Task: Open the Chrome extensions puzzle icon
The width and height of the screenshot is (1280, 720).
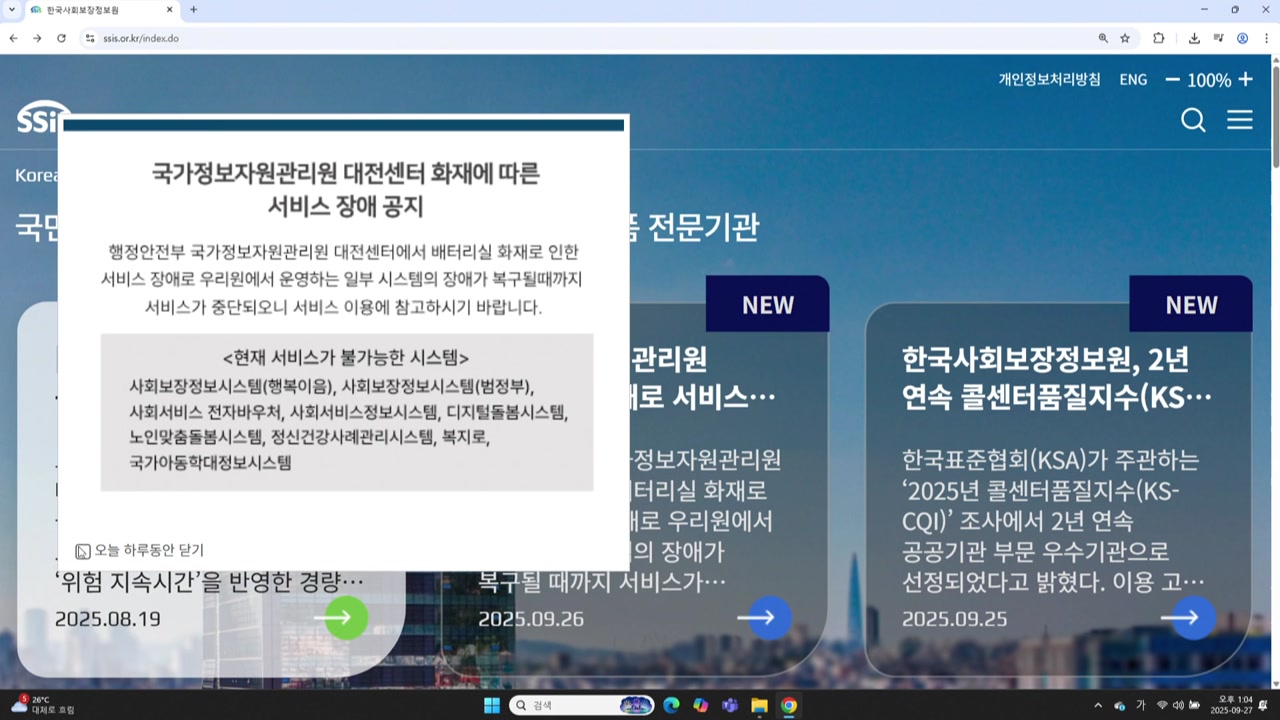Action: [1159, 38]
